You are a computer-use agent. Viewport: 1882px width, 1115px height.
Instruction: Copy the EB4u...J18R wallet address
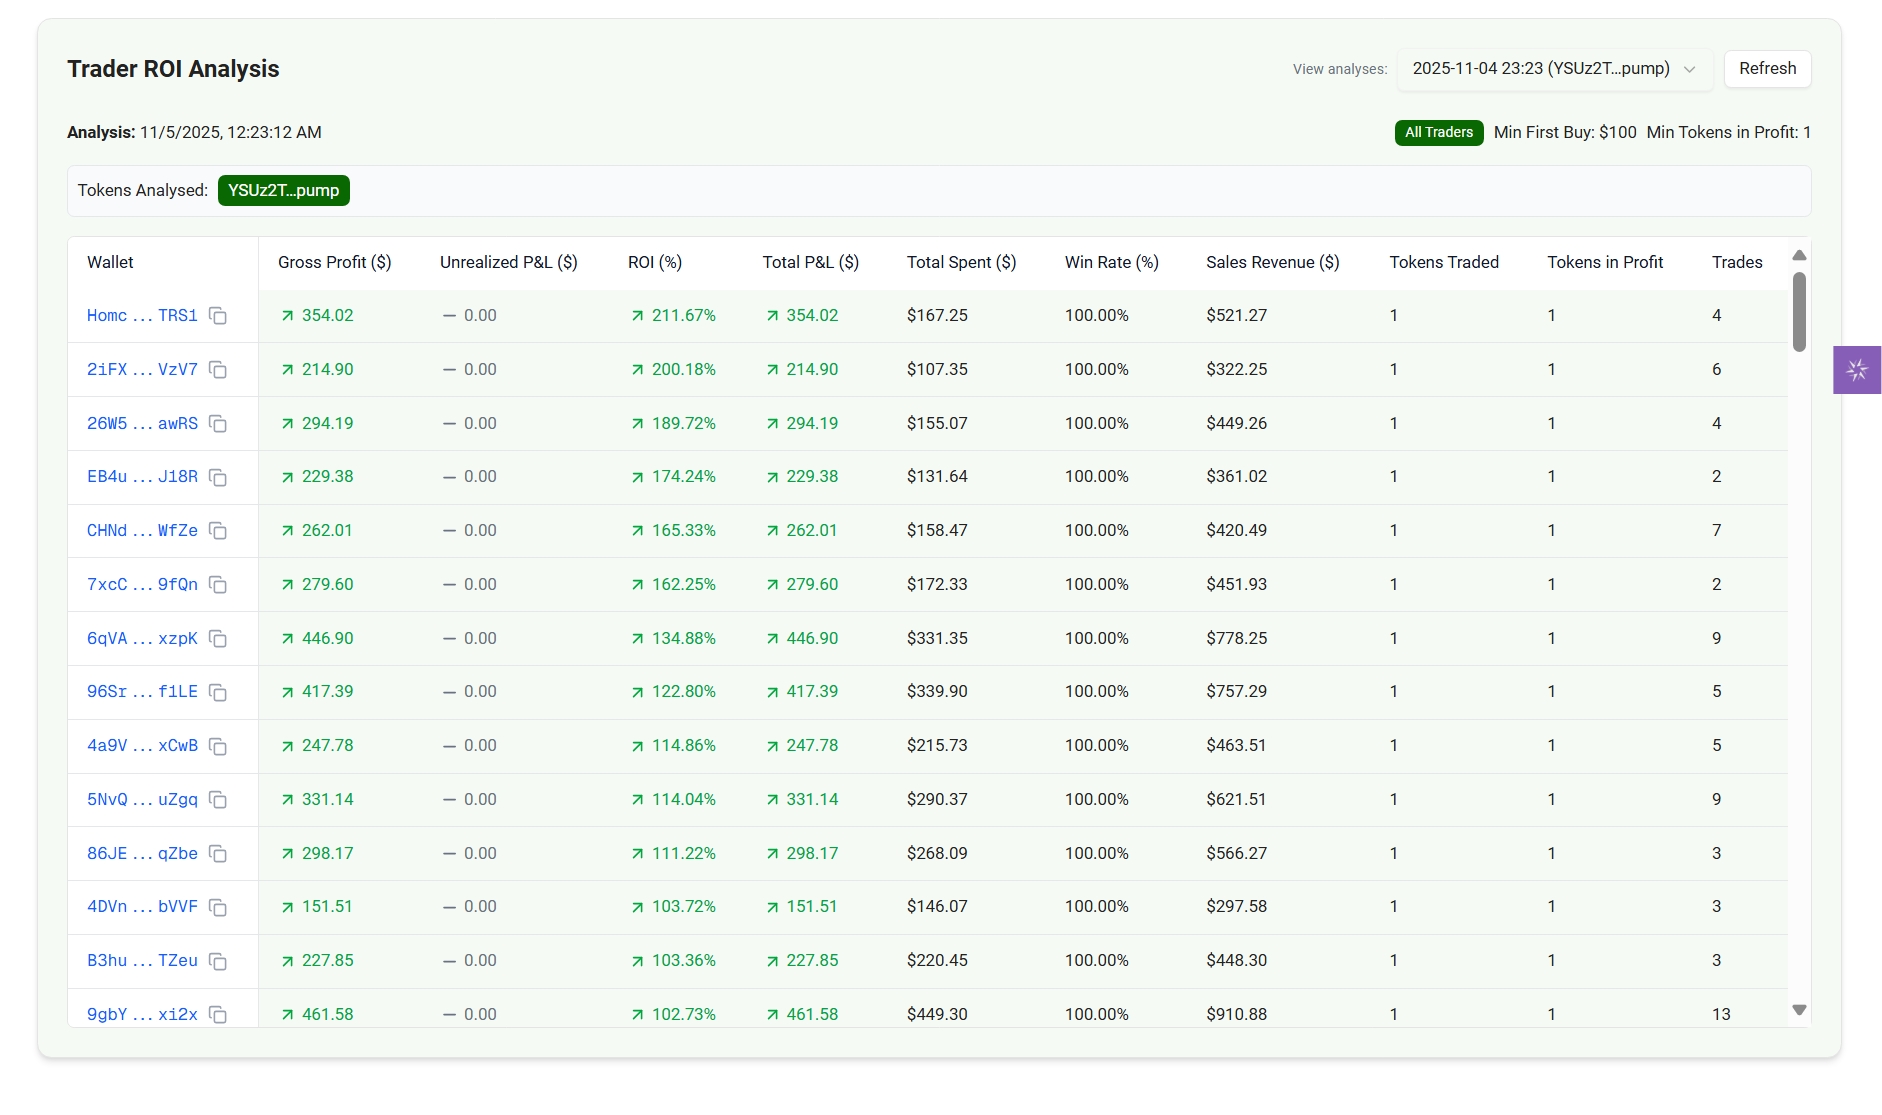coord(218,477)
